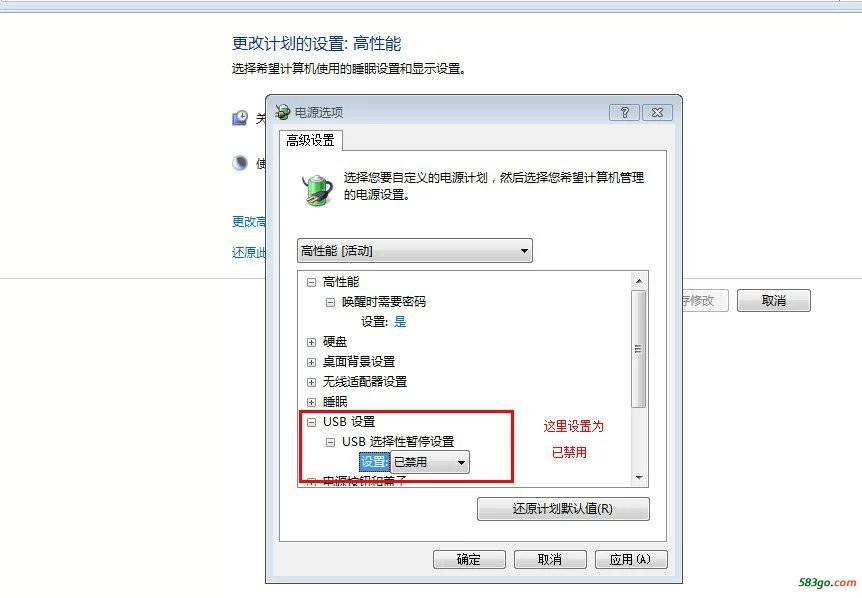Screen dimensions: 862x598
Task: Select the 高级设置 tab
Action: click(x=311, y=140)
